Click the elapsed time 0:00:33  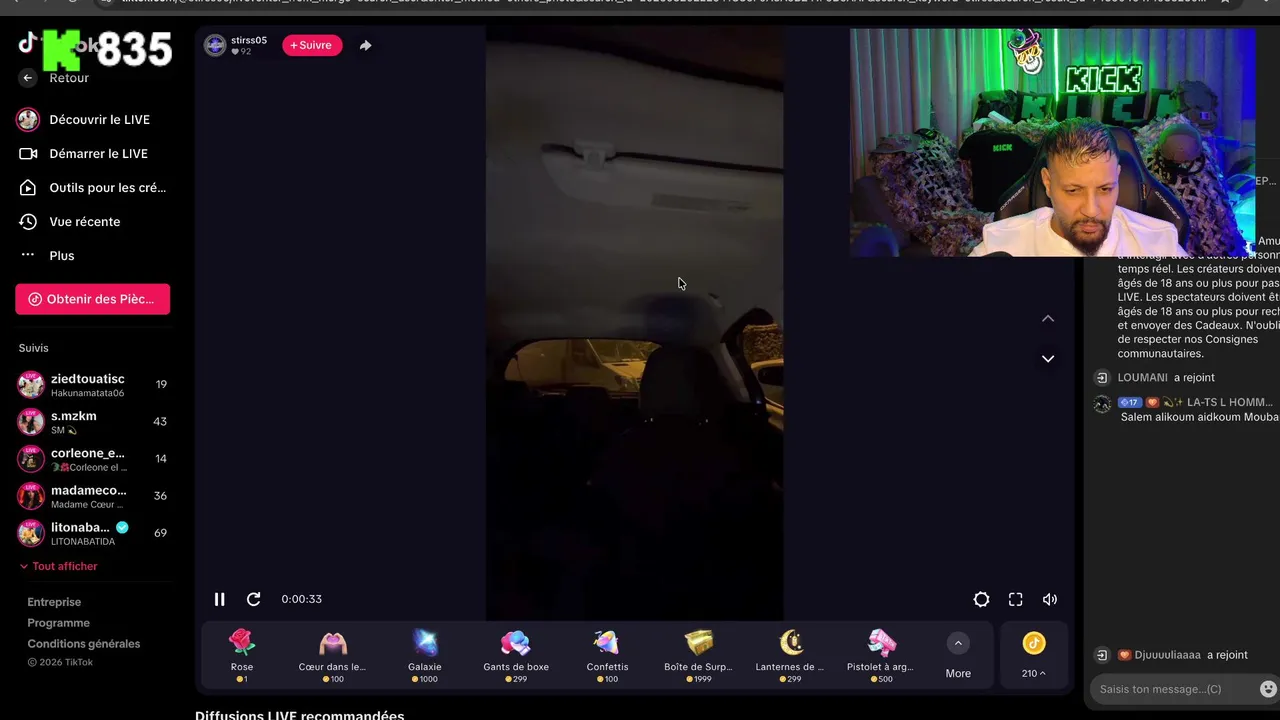301,599
